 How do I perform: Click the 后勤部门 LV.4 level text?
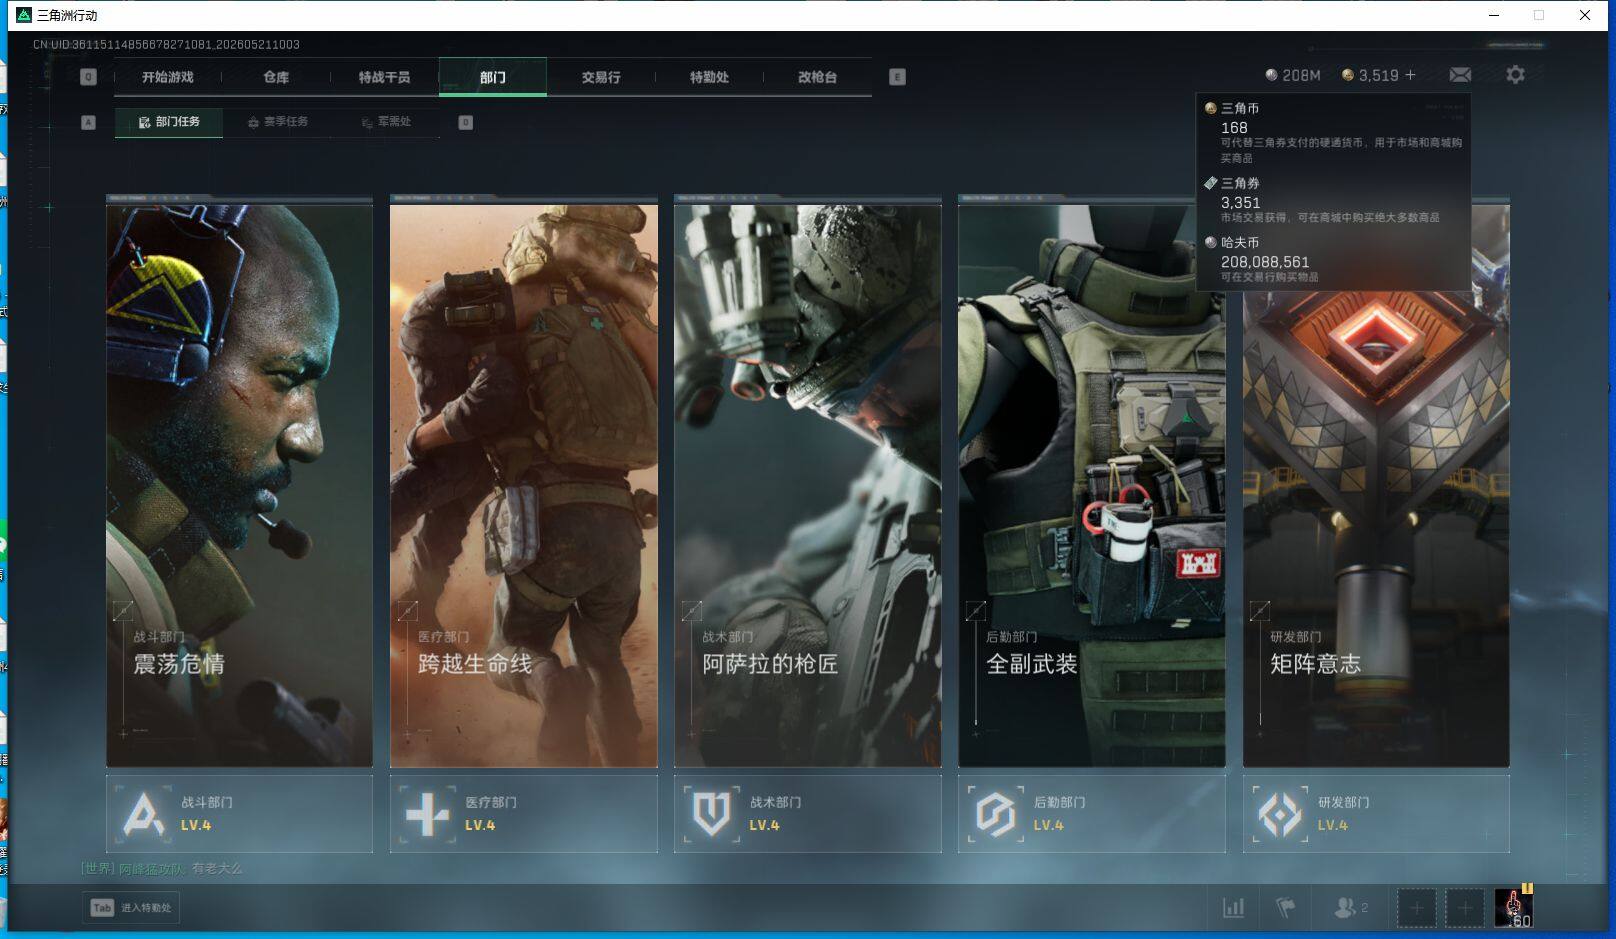(1048, 826)
